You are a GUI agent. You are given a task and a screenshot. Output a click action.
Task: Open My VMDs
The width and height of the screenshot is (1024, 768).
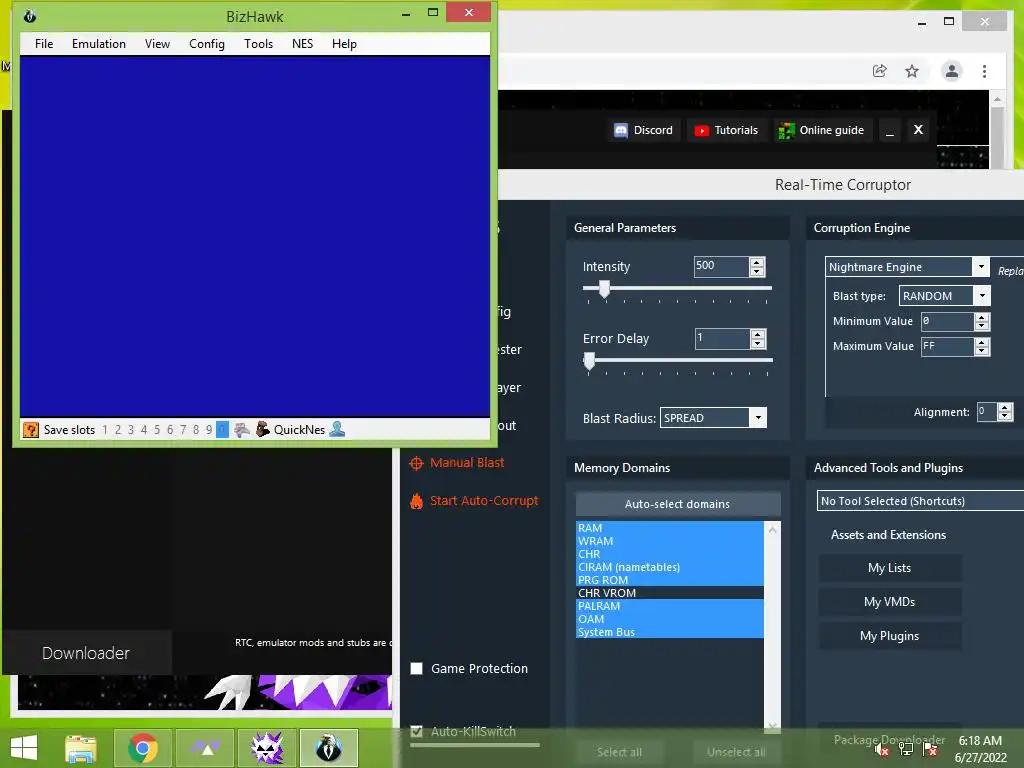[889, 602]
